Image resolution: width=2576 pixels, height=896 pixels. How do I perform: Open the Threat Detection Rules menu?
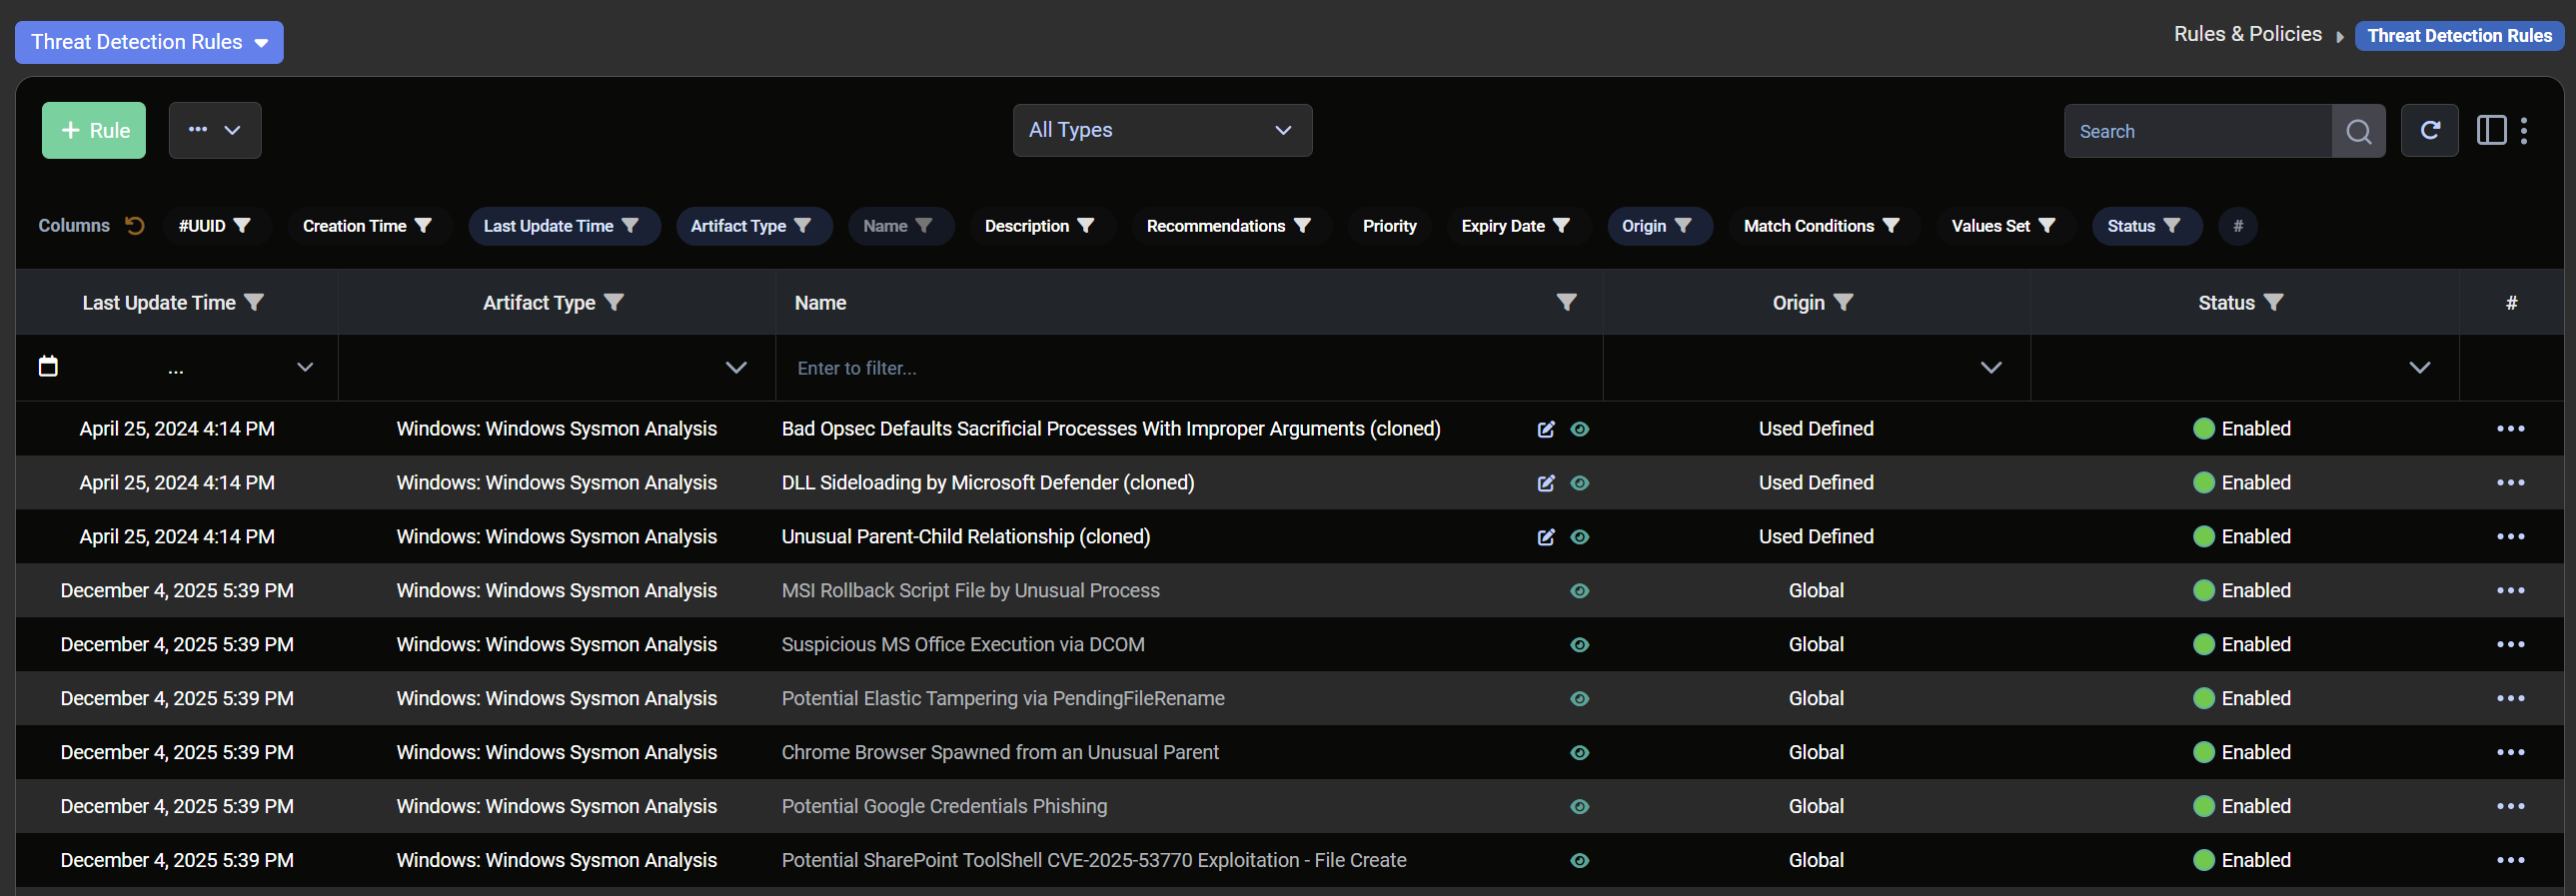[149, 42]
